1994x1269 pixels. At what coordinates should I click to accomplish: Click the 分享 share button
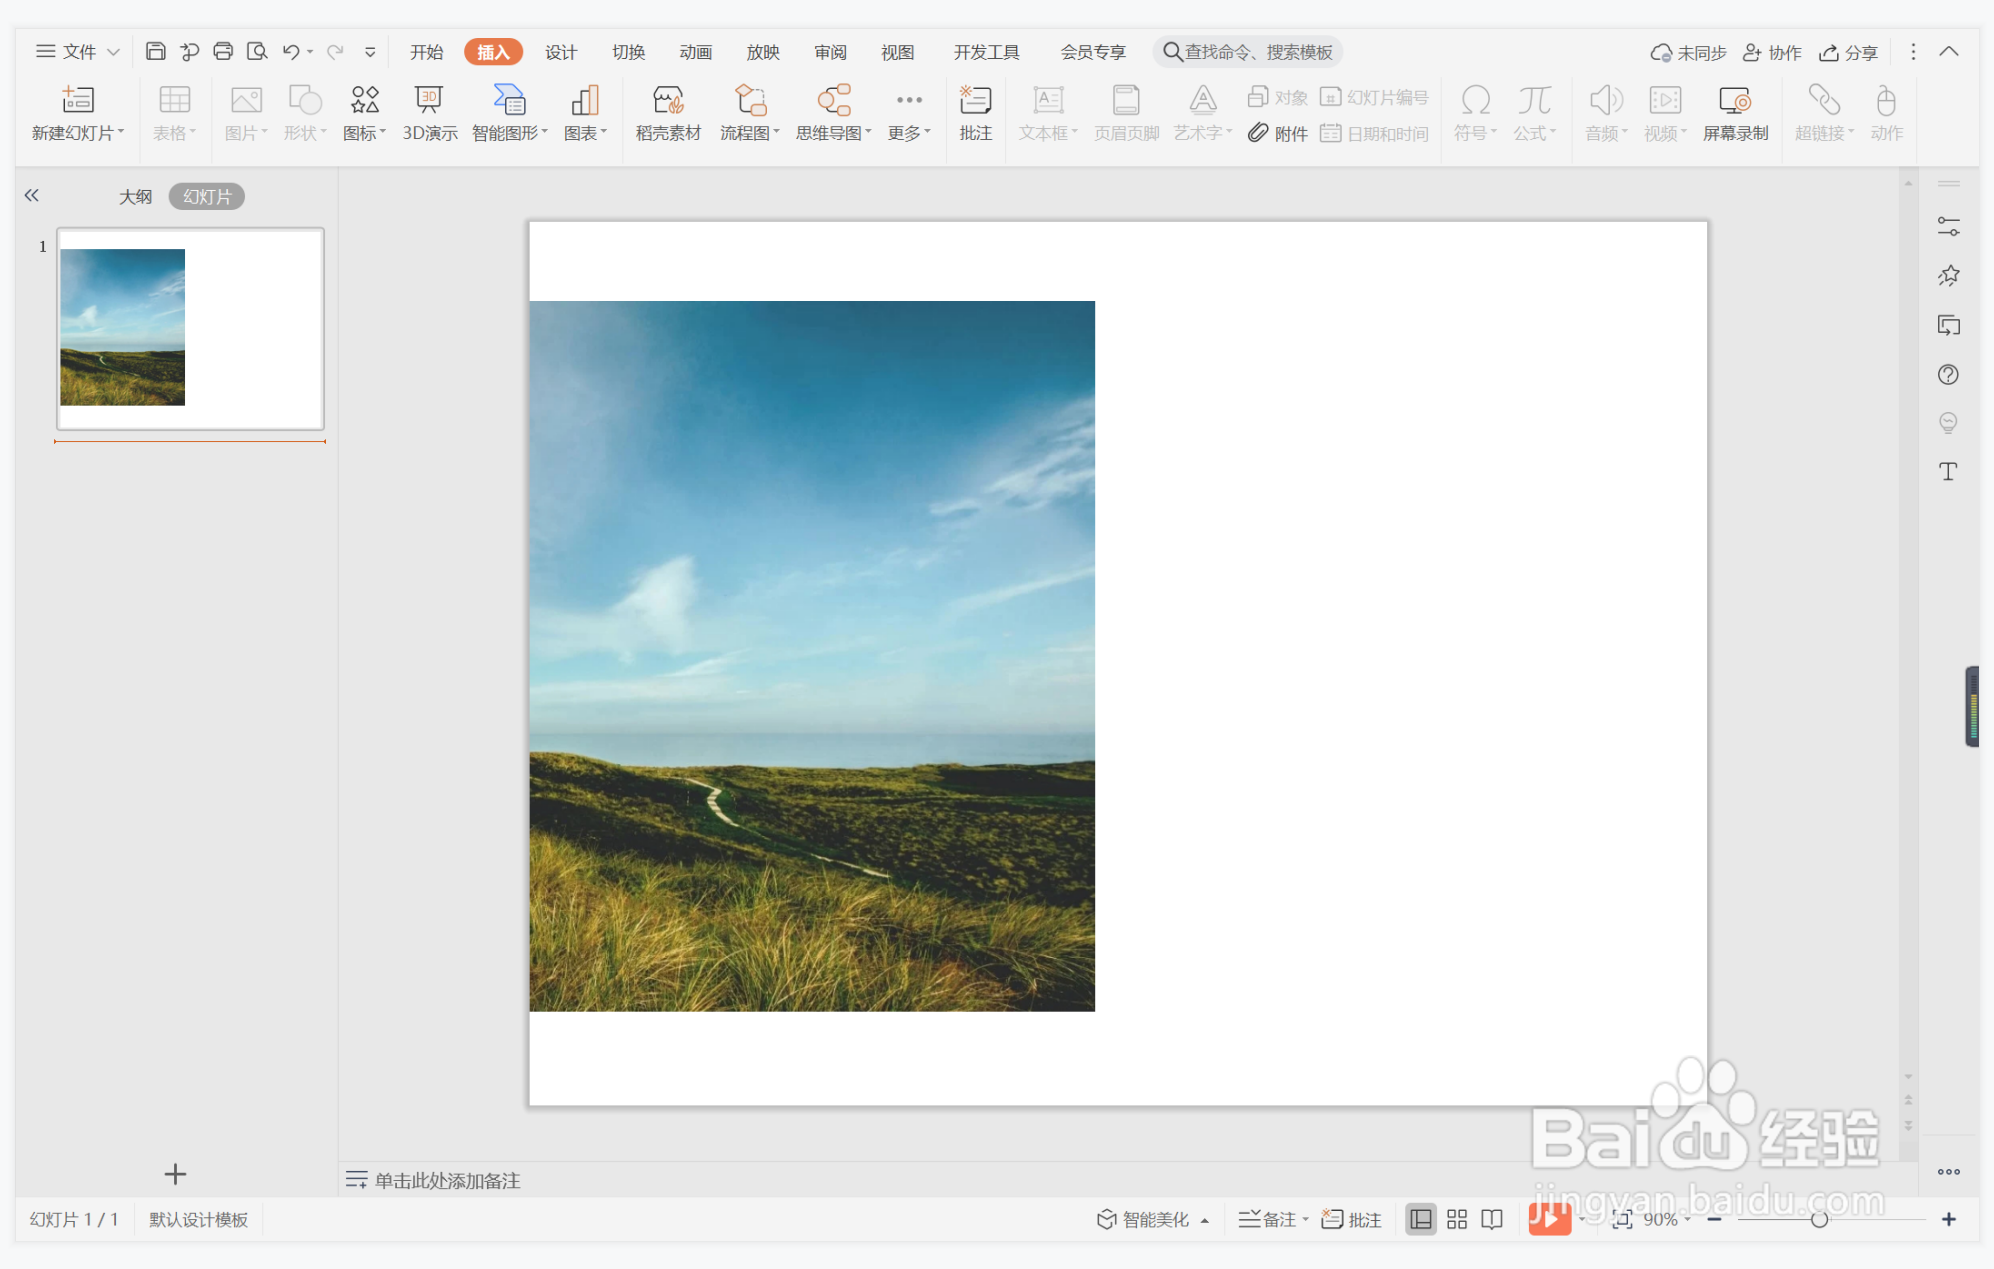click(x=1848, y=52)
